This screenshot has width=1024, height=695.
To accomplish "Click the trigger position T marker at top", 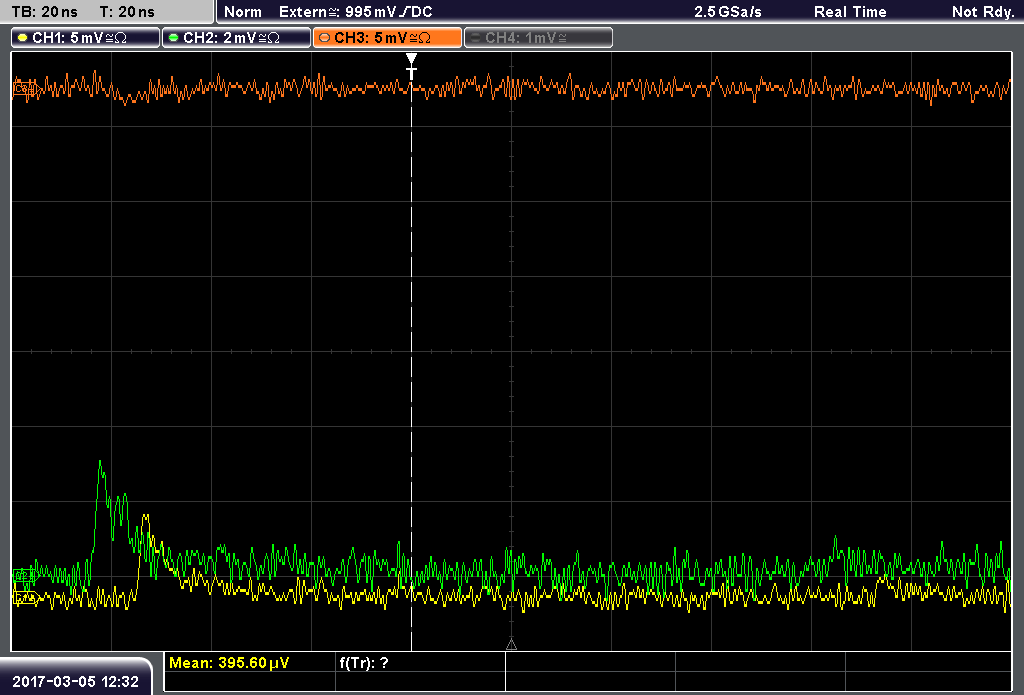I will click(411, 67).
